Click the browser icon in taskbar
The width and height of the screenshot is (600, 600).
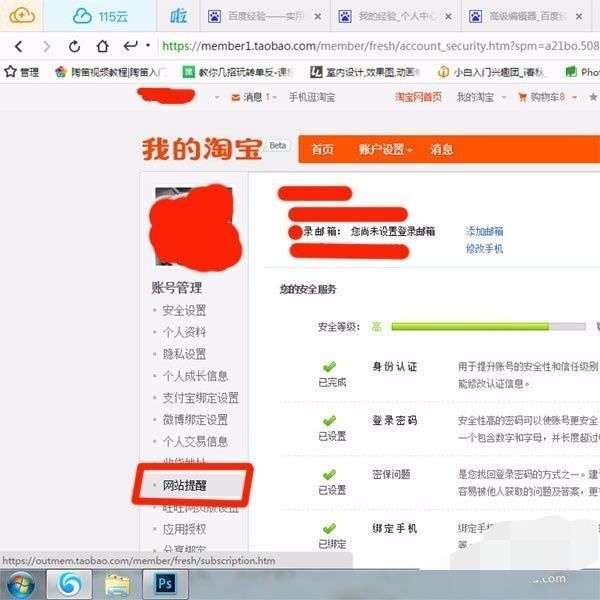coord(69,584)
